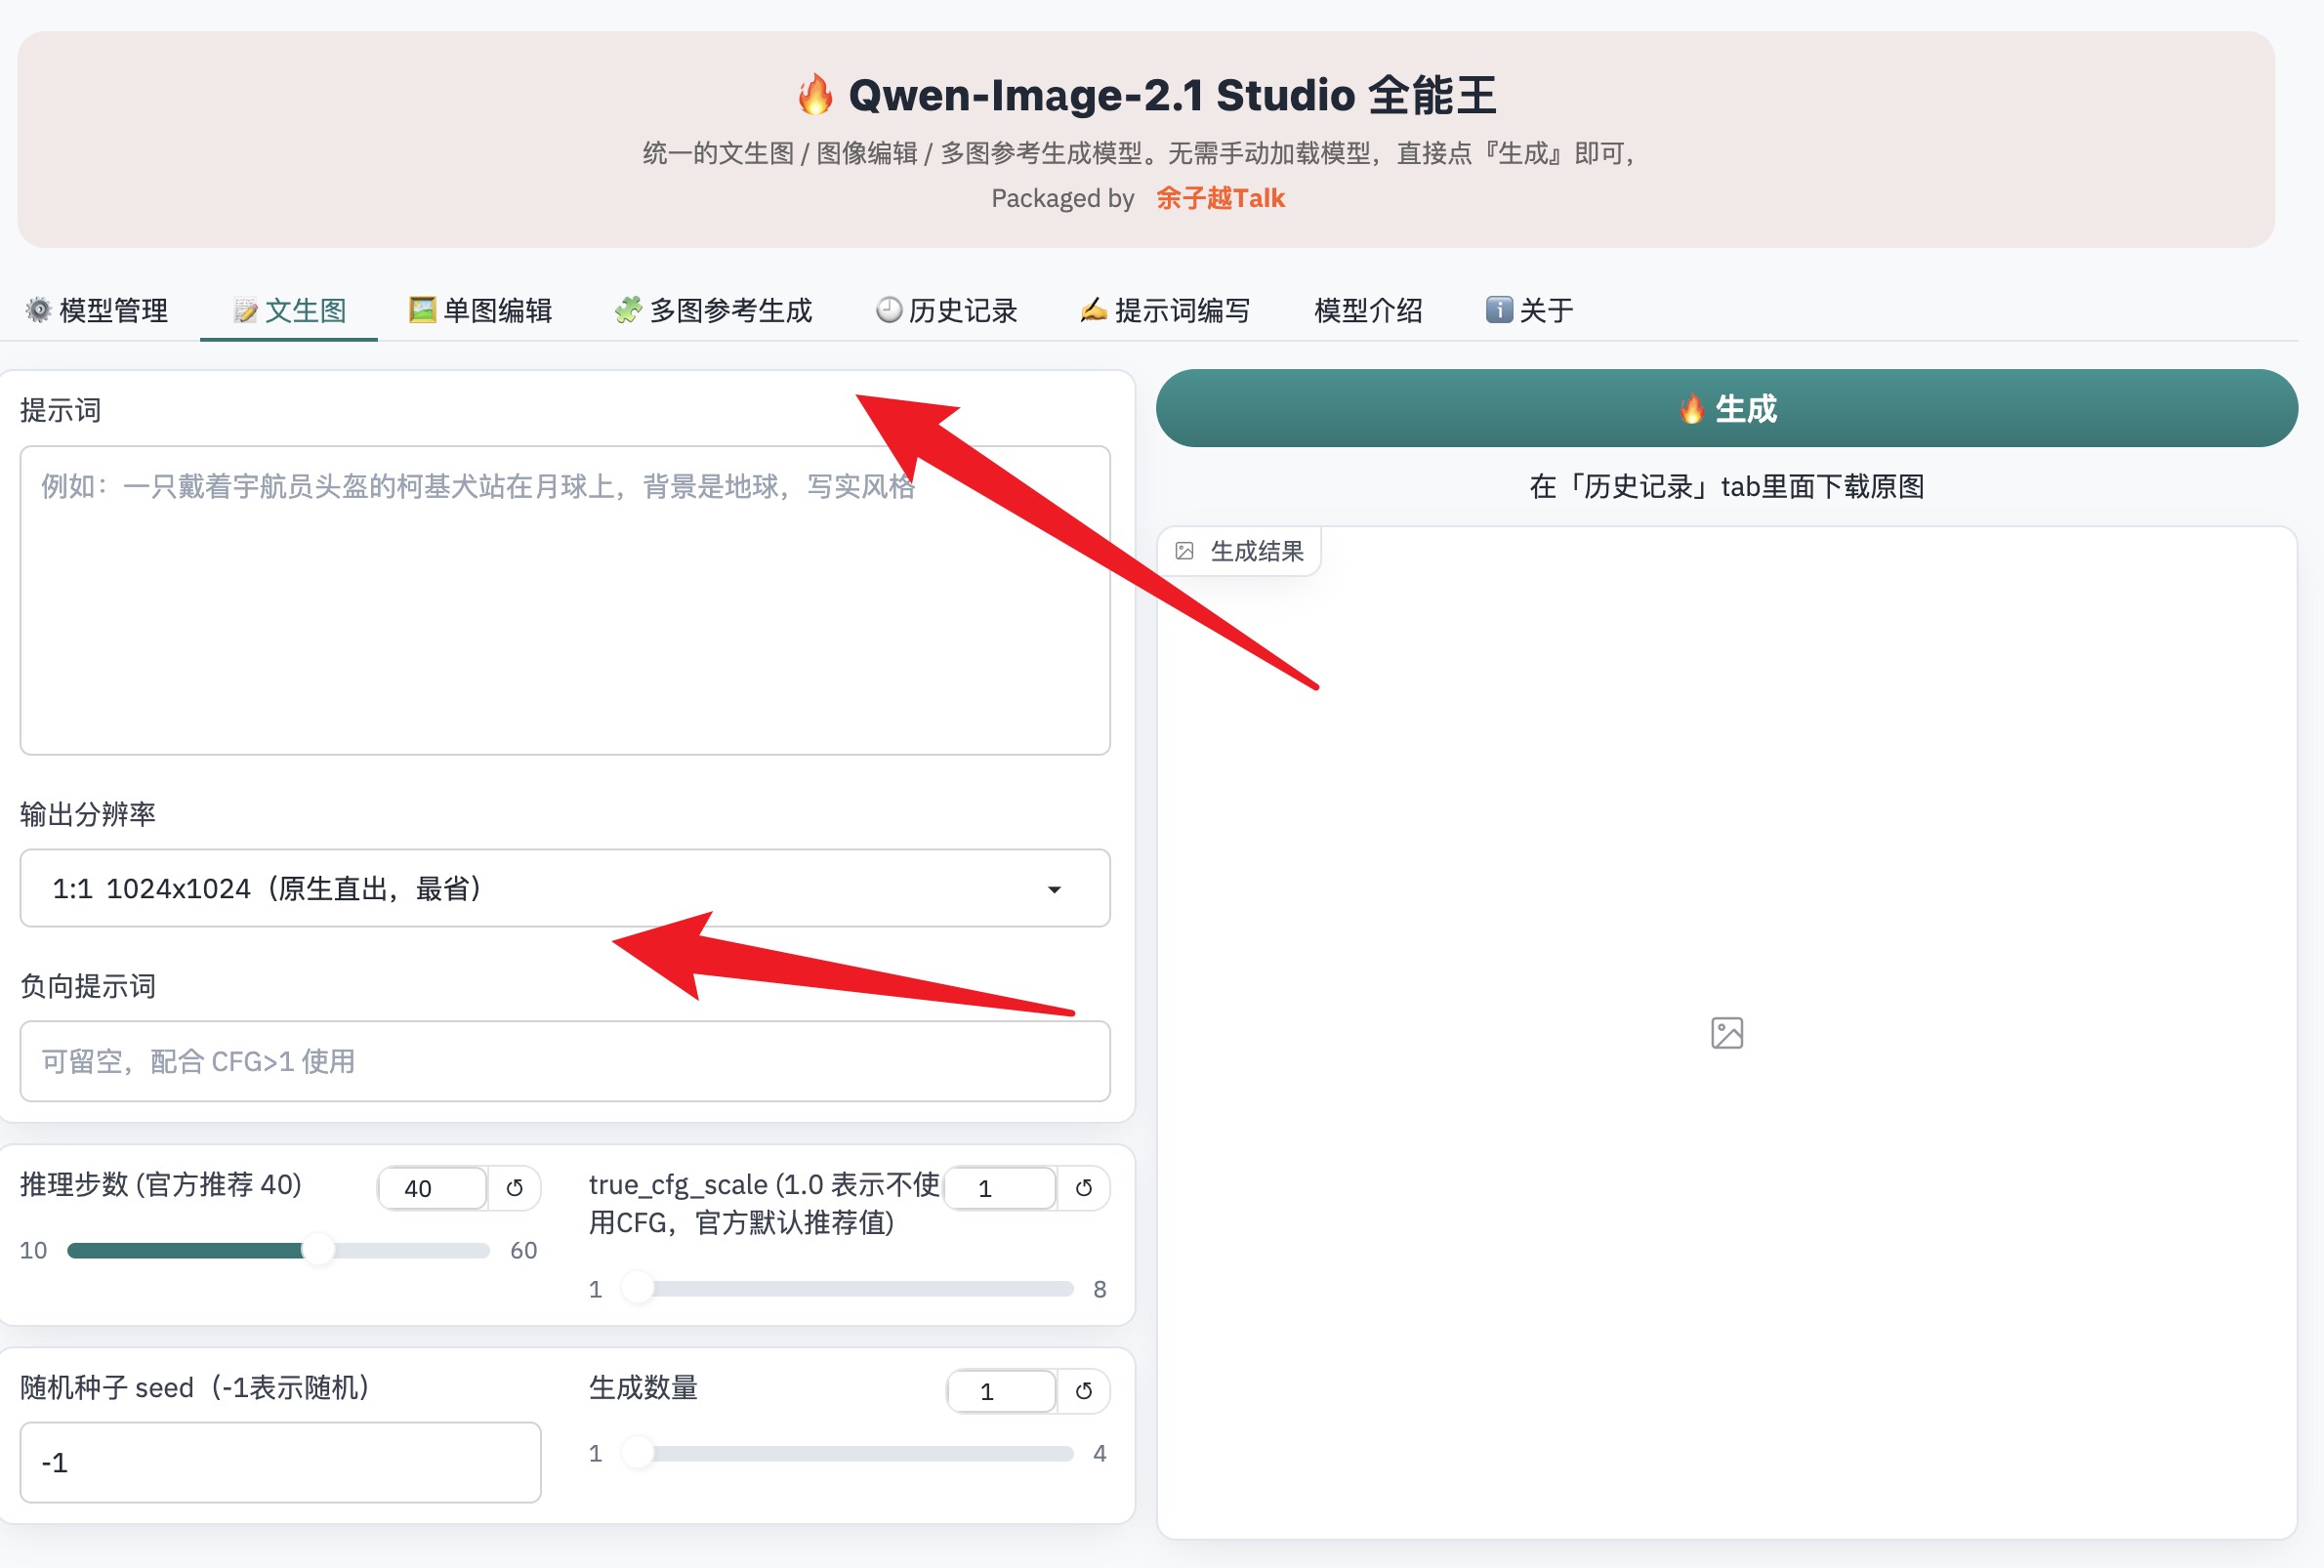Click the text 在「历史记录」tab里面下载原图
This screenshot has width=2324, height=1568.
pos(1727,486)
